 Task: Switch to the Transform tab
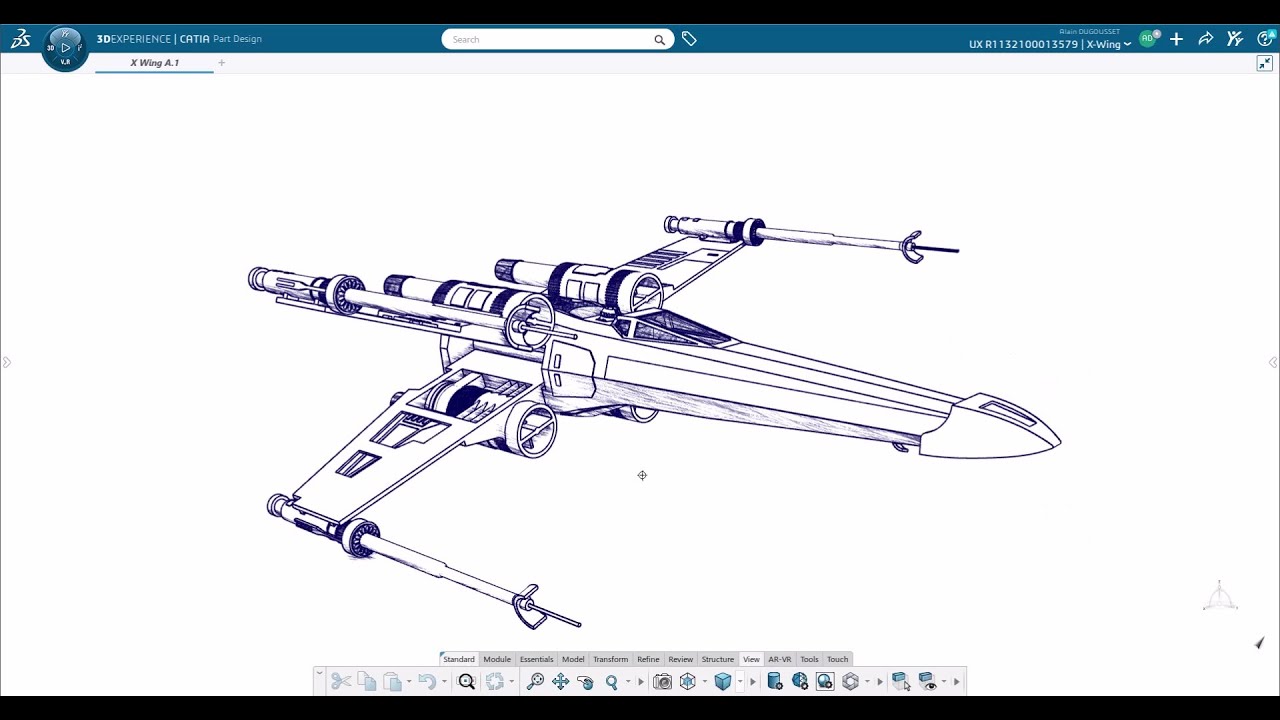[x=610, y=659]
